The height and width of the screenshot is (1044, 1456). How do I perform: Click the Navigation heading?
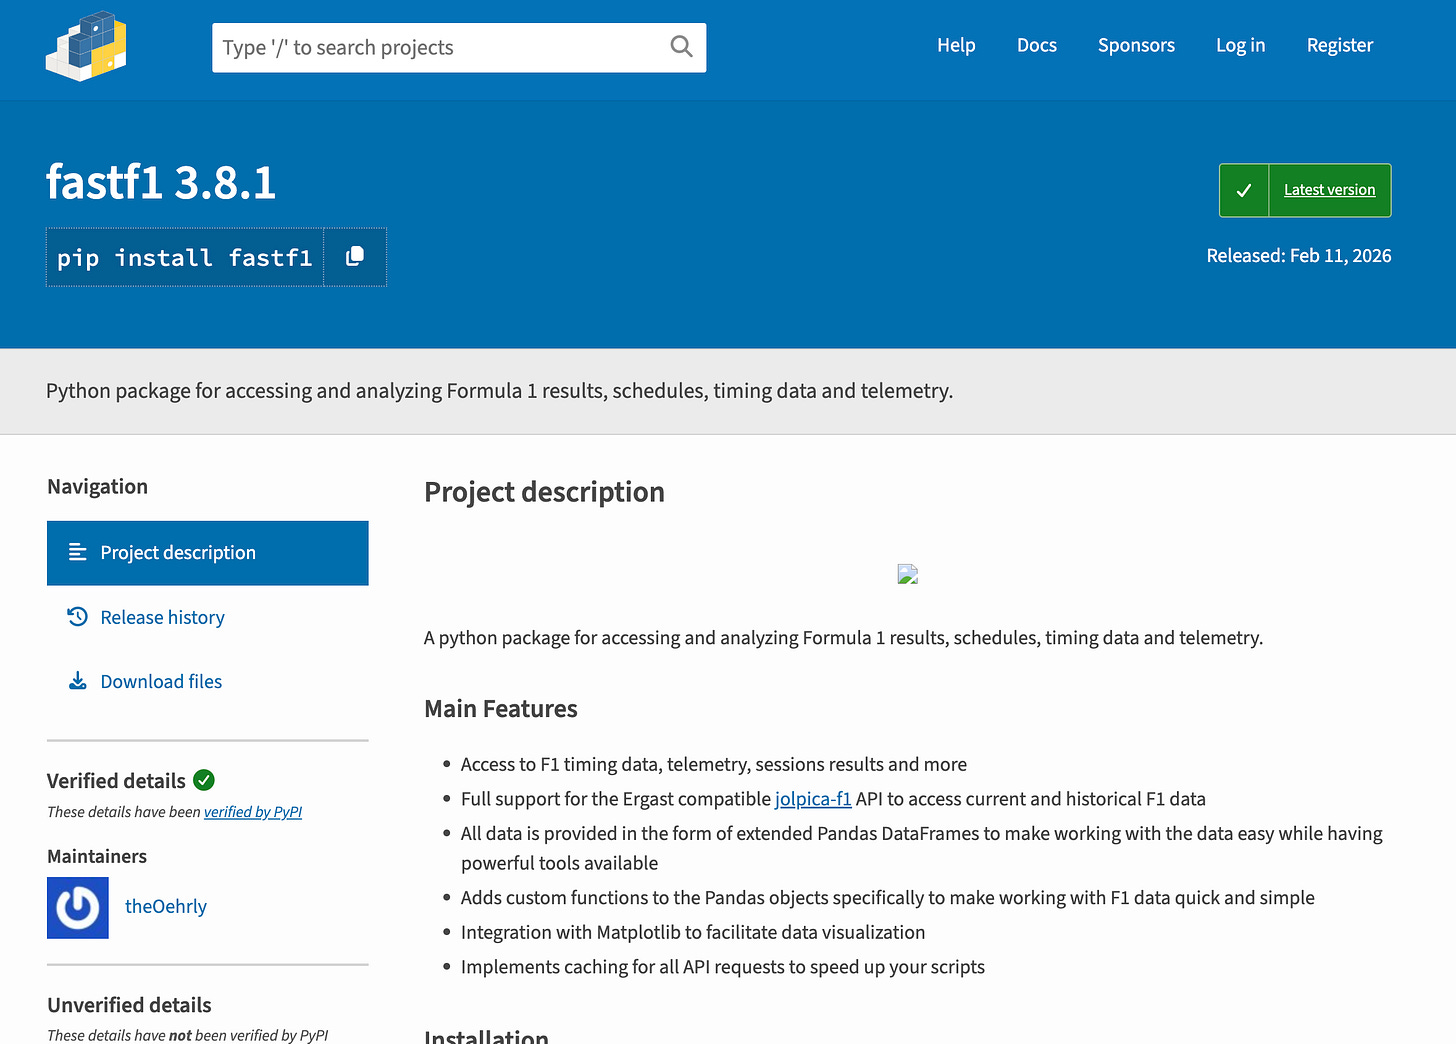[x=97, y=487]
